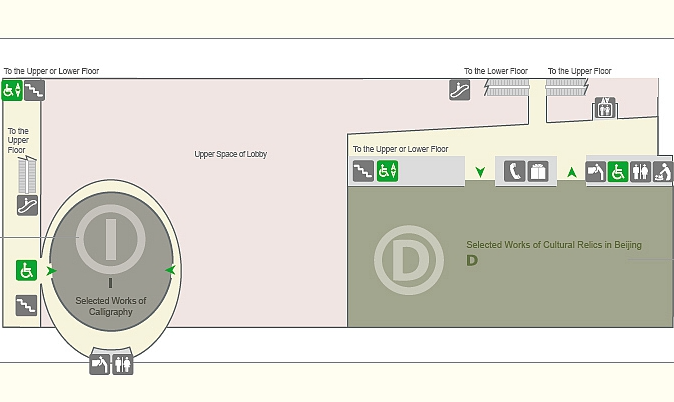Click the green up arrow at hall D exit

pos(572,172)
